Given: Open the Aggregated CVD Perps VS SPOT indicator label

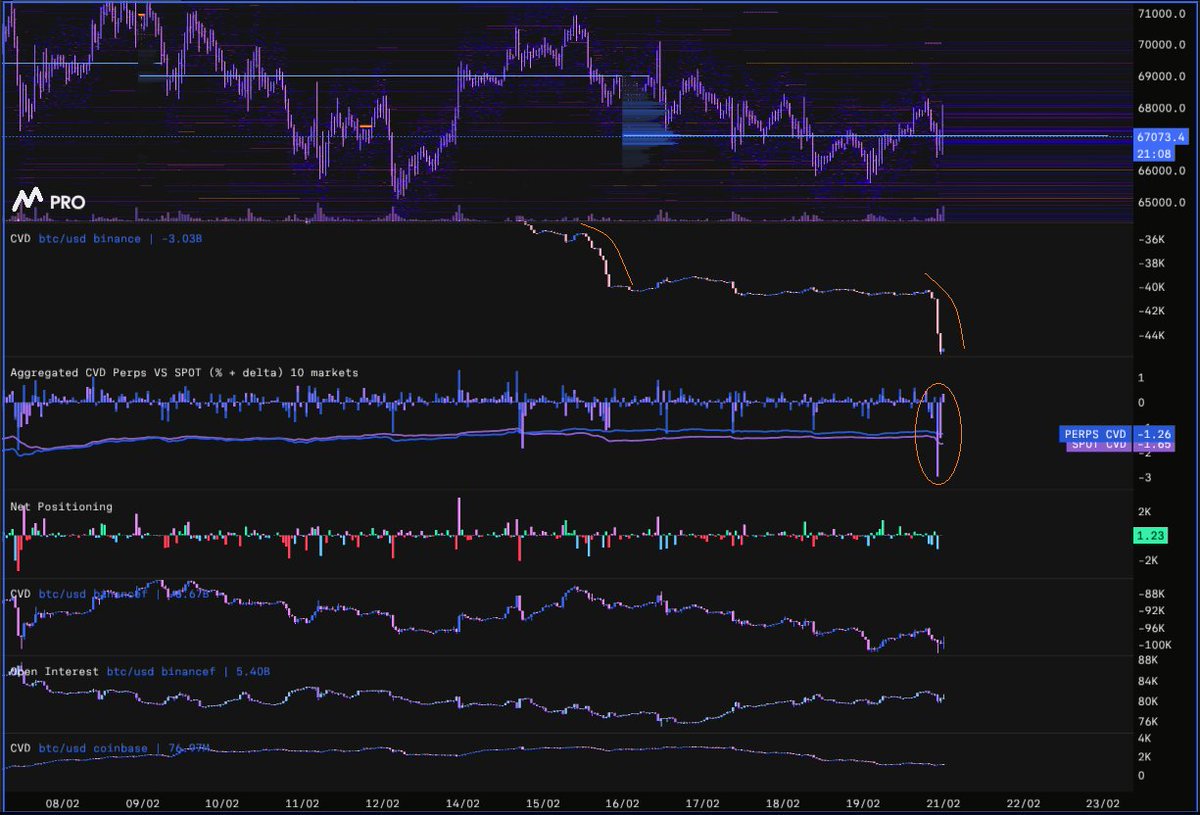Looking at the screenshot, I should (x=184, y=372).
